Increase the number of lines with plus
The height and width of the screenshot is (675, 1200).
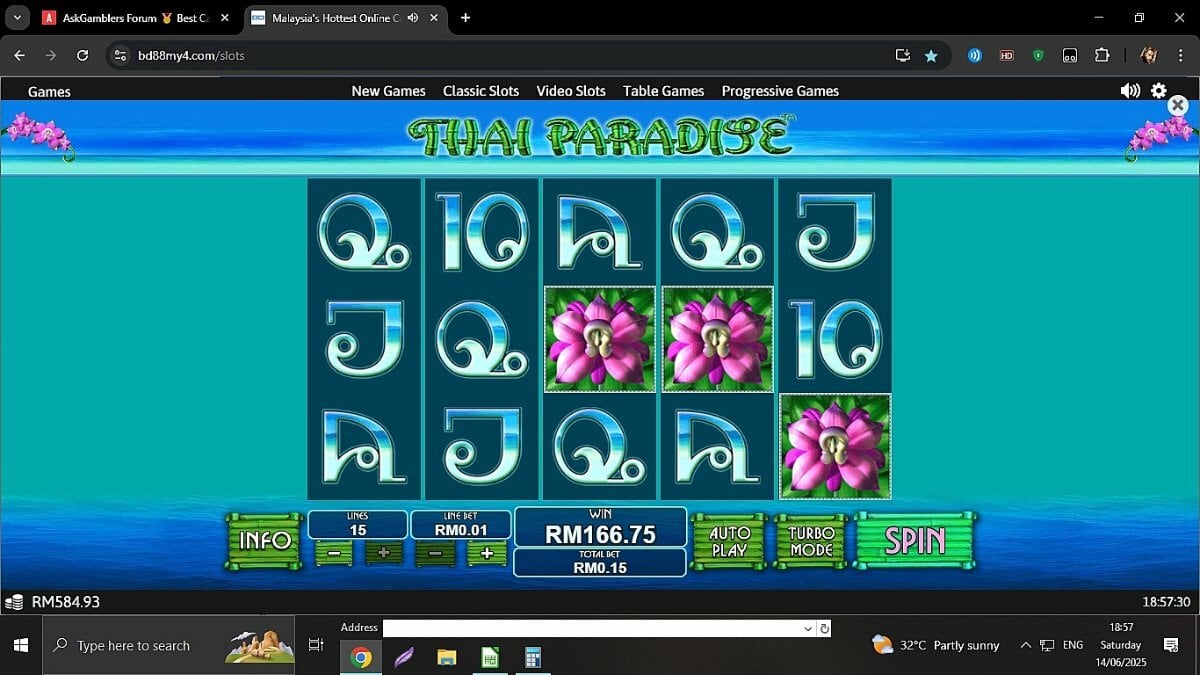point(383,553)
